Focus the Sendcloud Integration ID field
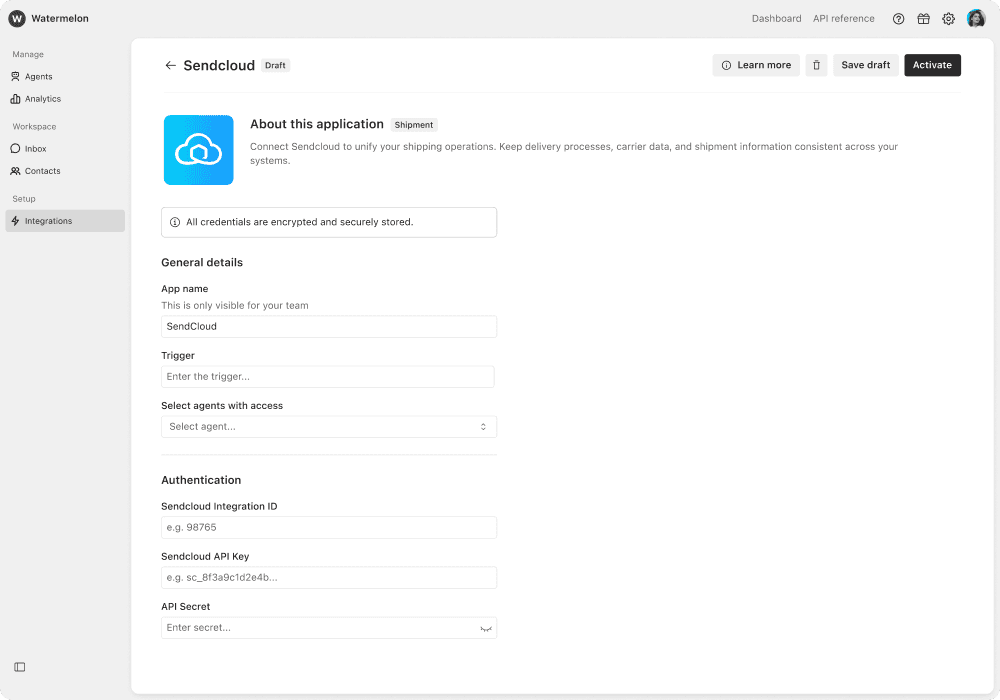 click(329, 528)
